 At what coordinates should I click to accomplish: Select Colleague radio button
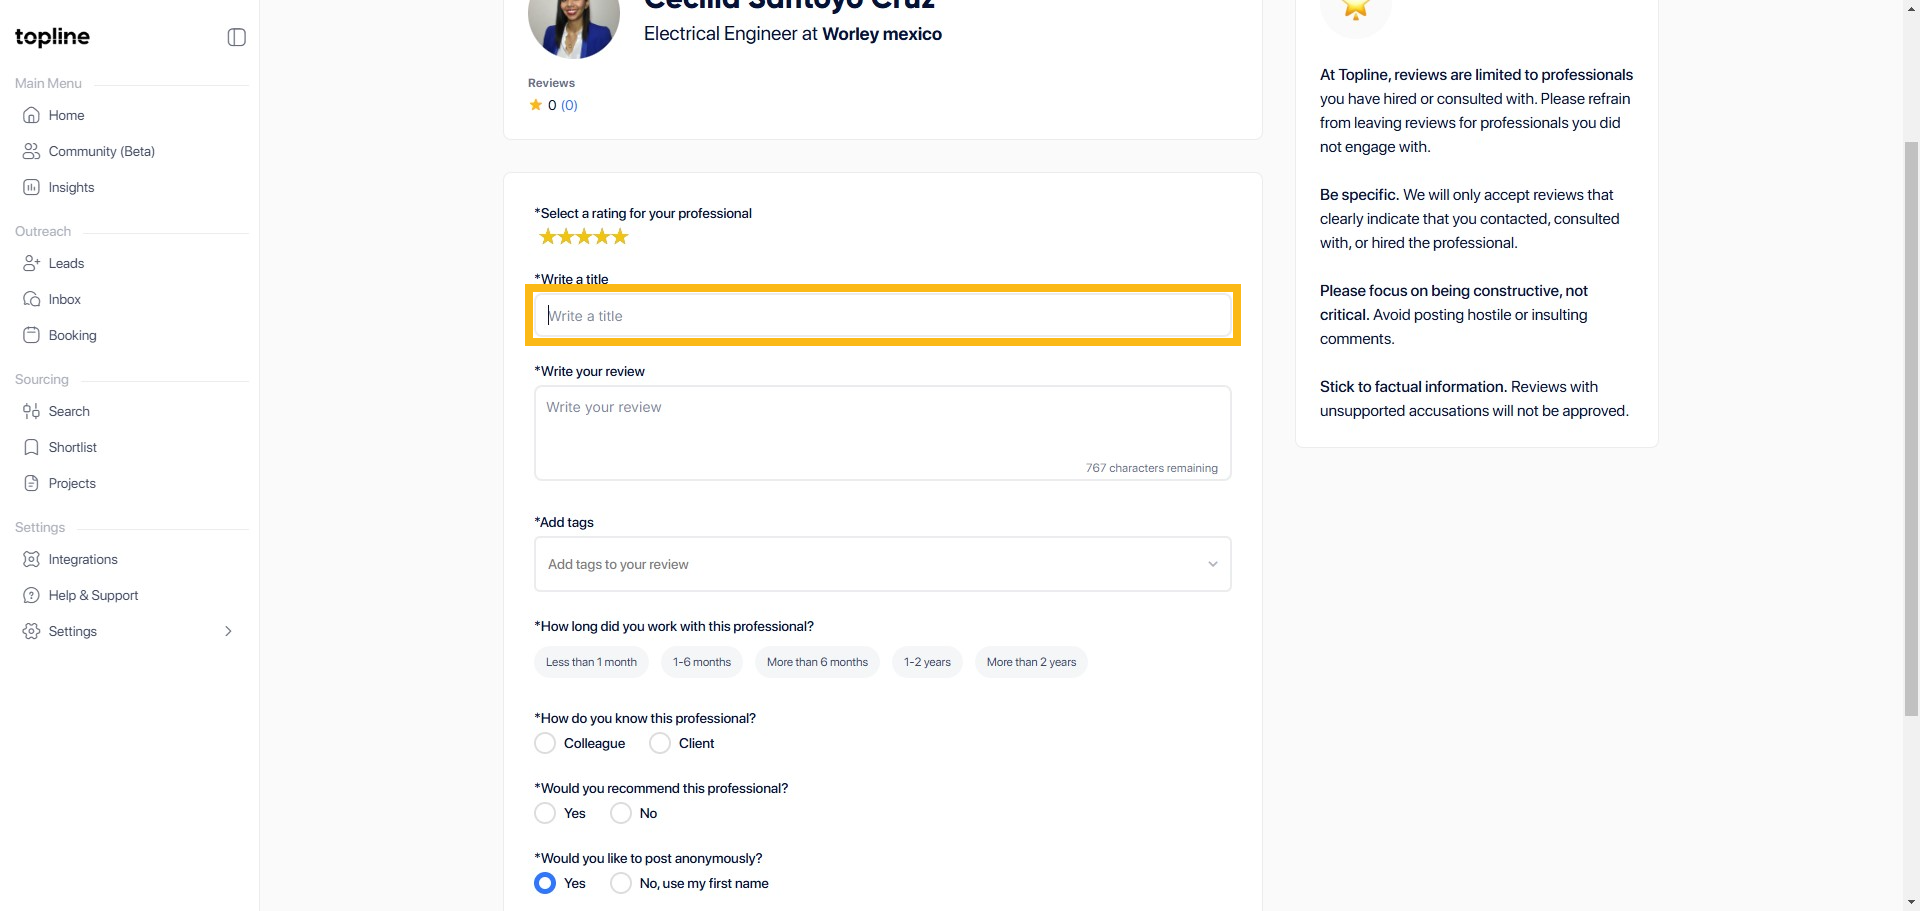pyautogui.click(x=545, y=743)
